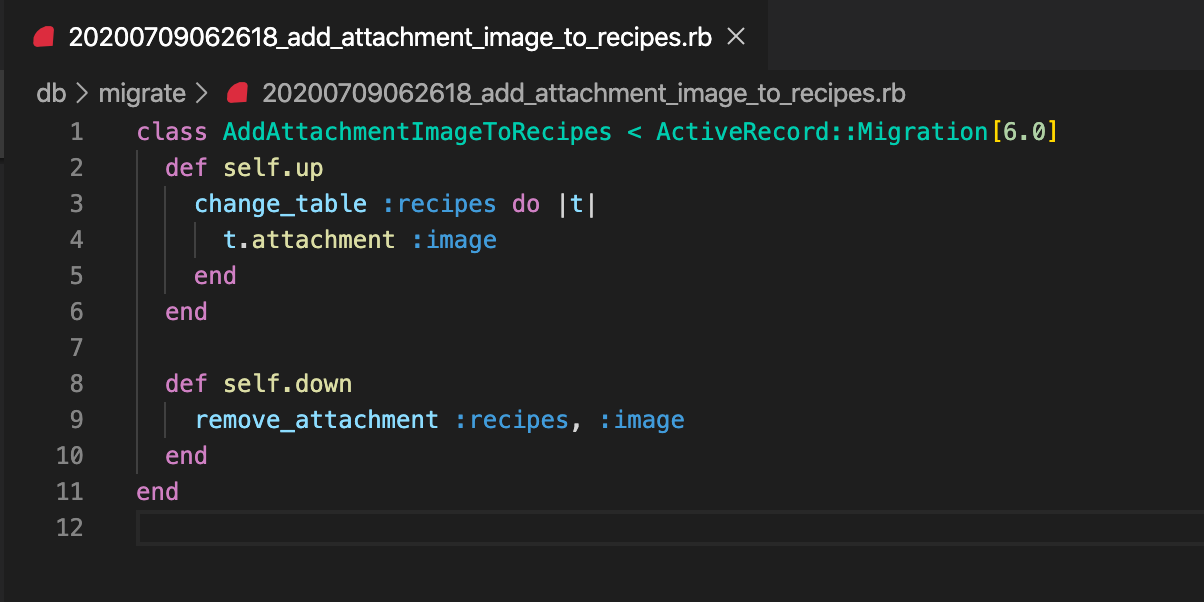Click the :recipes symbol on line 3
The width and height of the screenshot is (1204, 602).
(440, 204)
